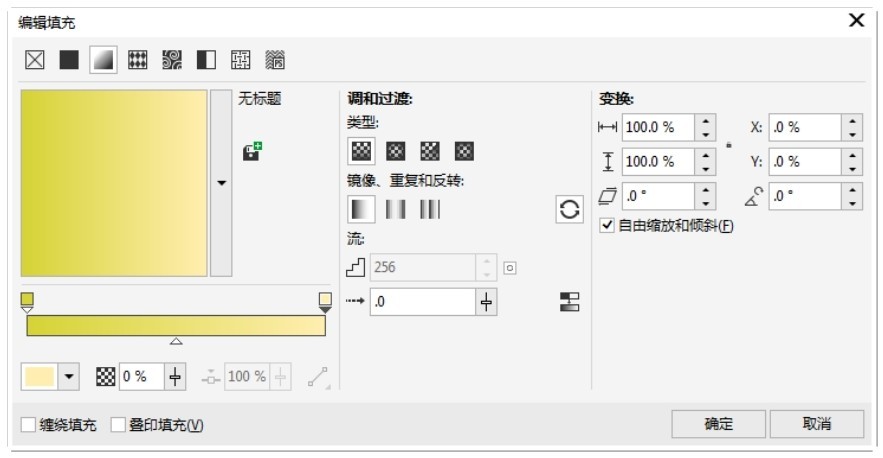Viewport: 883px width, 458px height.
Task: Enable 自由缩放和倾斜 checkbox
Action: [606, 226]
